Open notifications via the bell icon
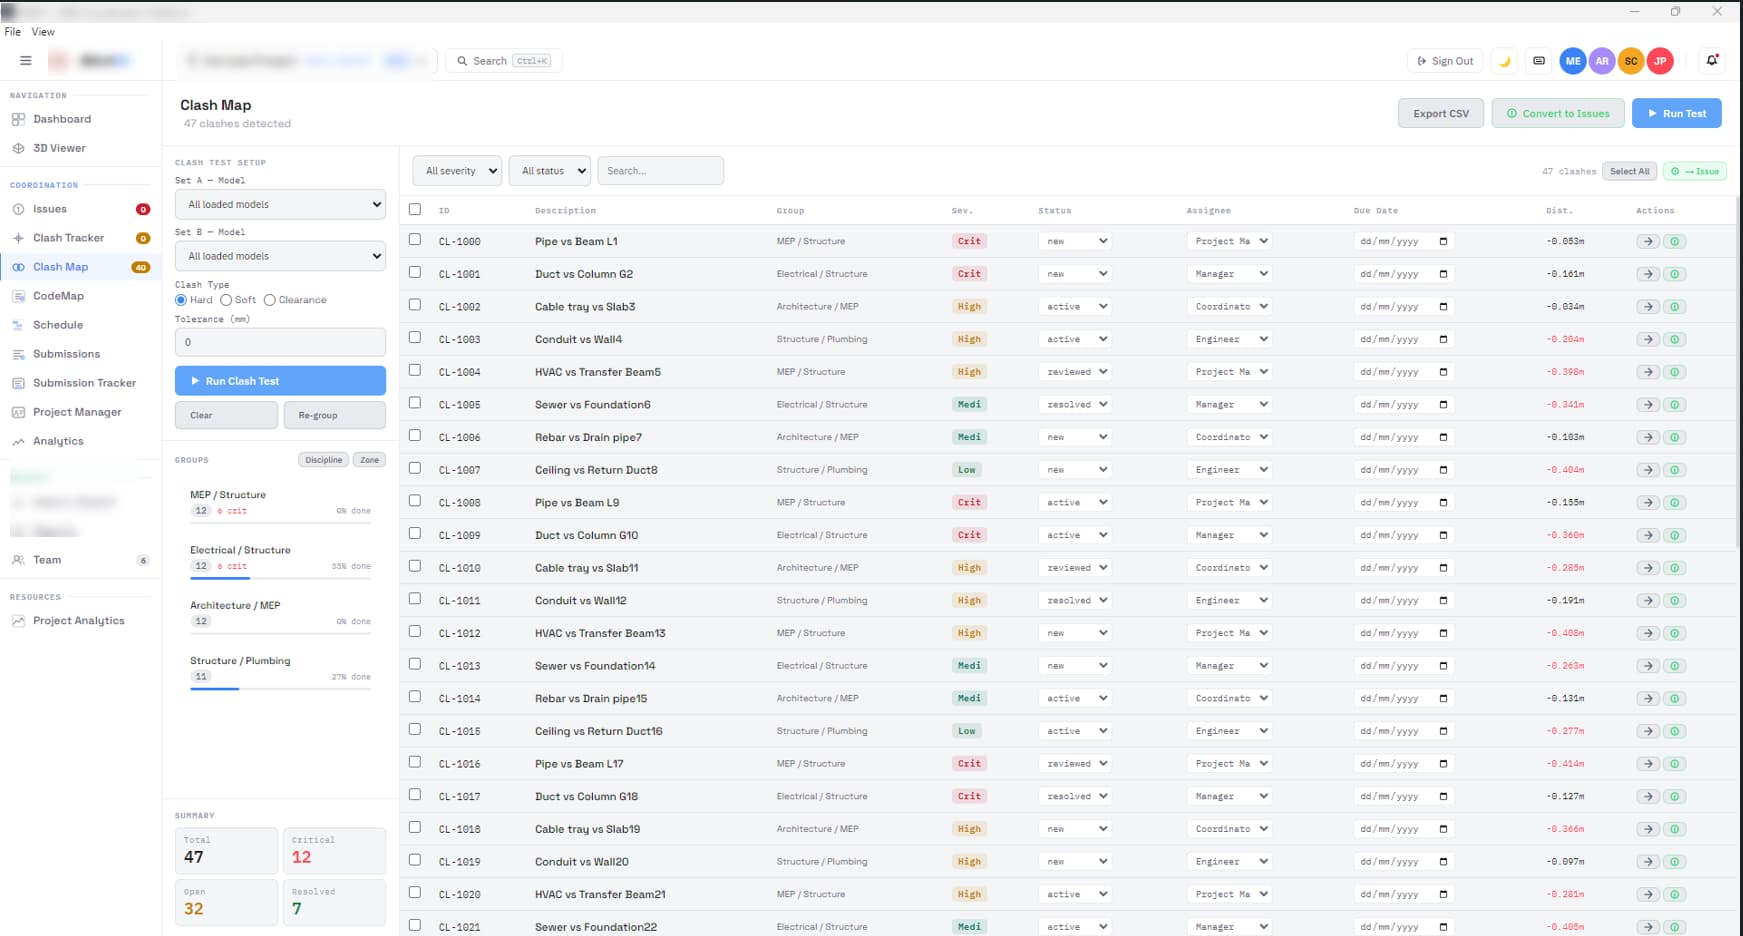 pos(1712,61)
